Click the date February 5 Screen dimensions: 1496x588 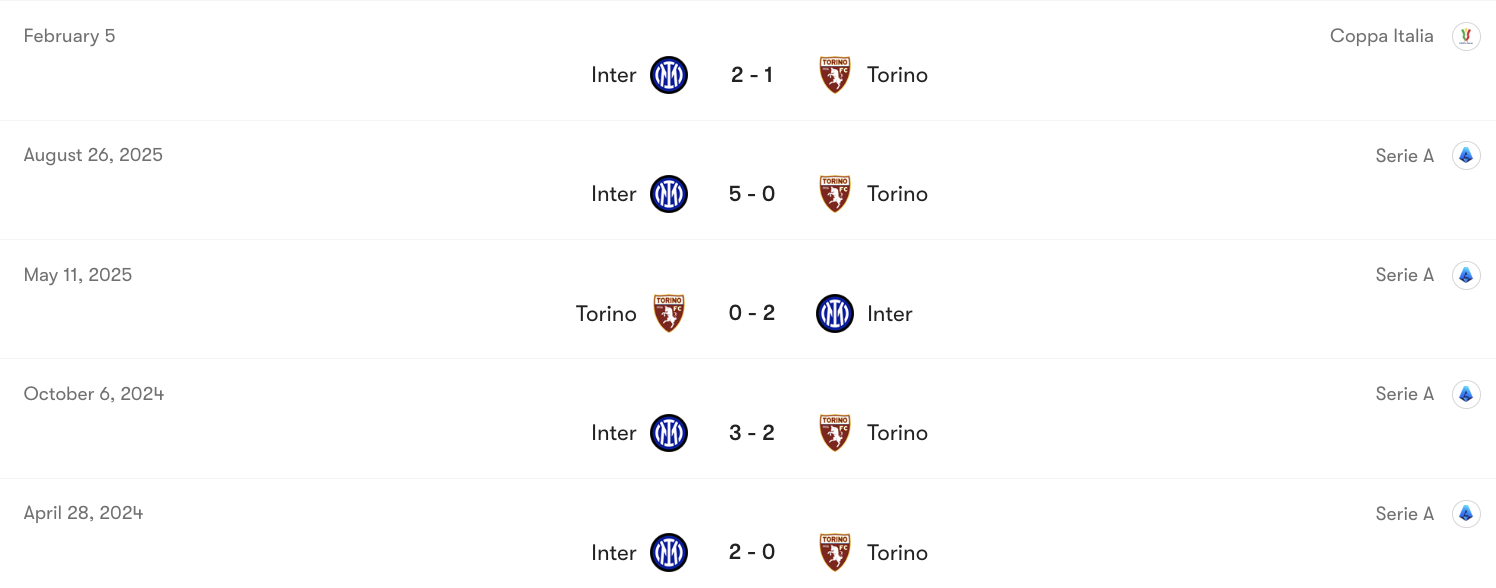click(x=69, y=35)
